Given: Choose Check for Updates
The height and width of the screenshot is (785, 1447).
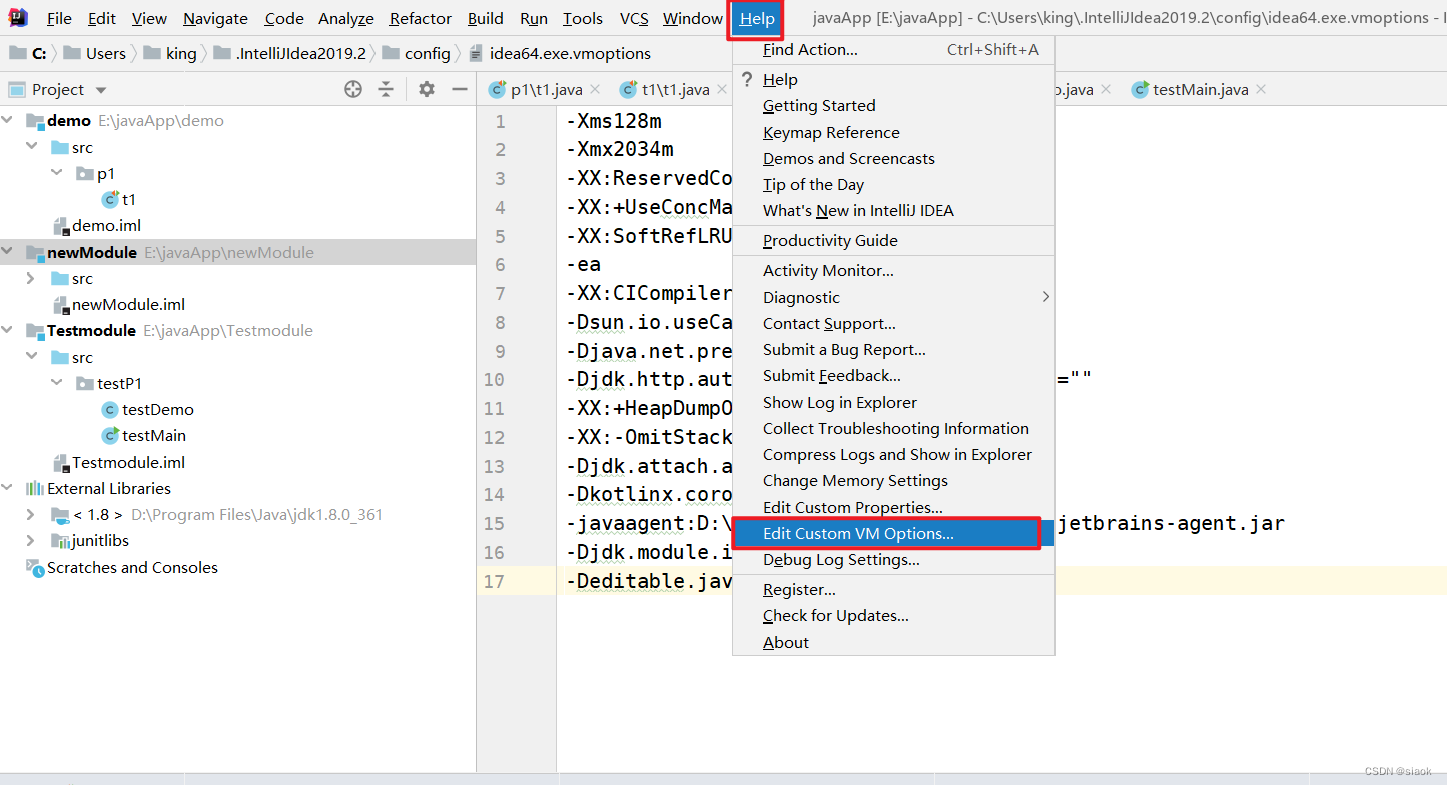Looking at the screenshot, I should [x=894, y=615].
